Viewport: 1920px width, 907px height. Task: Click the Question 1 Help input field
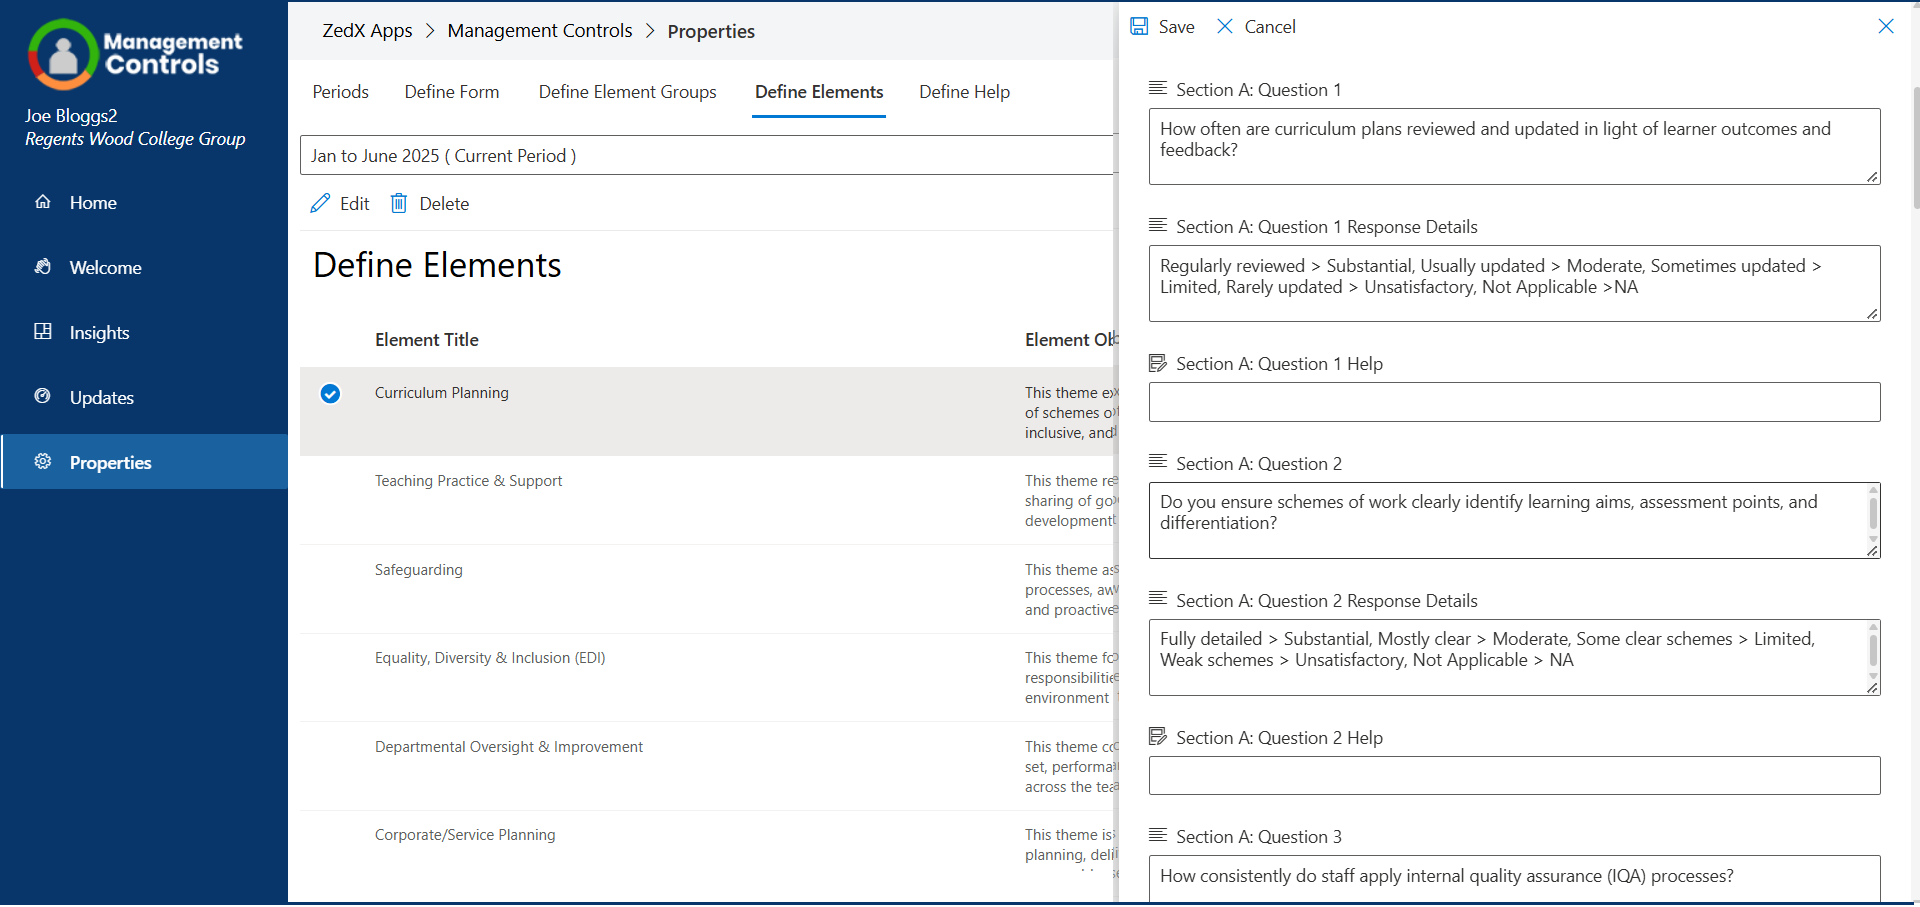[1514, 402]
